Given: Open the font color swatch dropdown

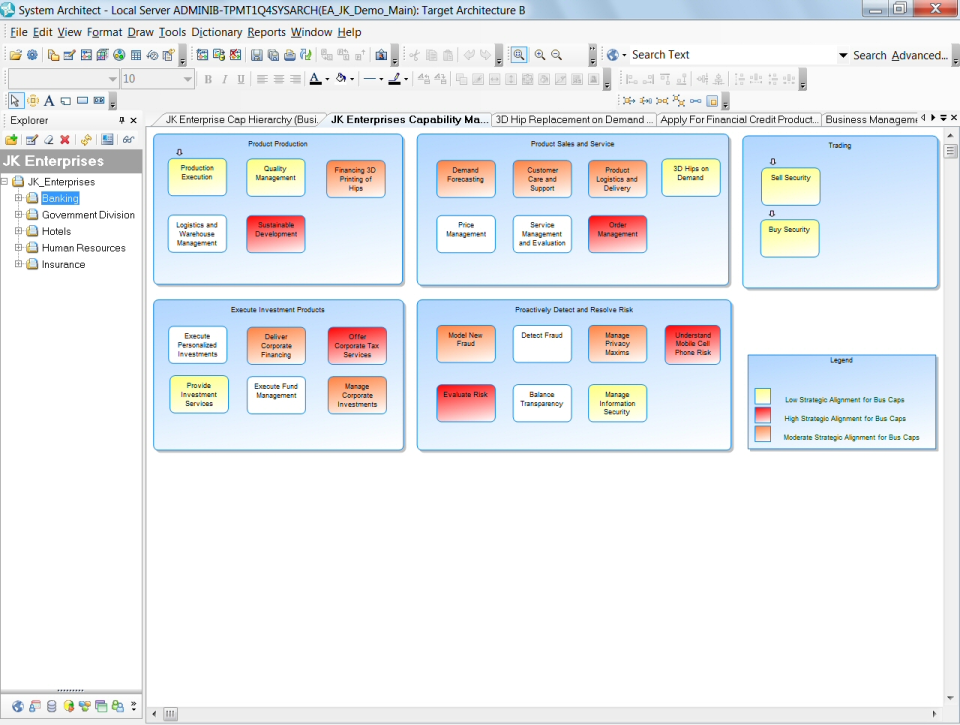Looking at the screenshot, I should (x=326, y=78).
